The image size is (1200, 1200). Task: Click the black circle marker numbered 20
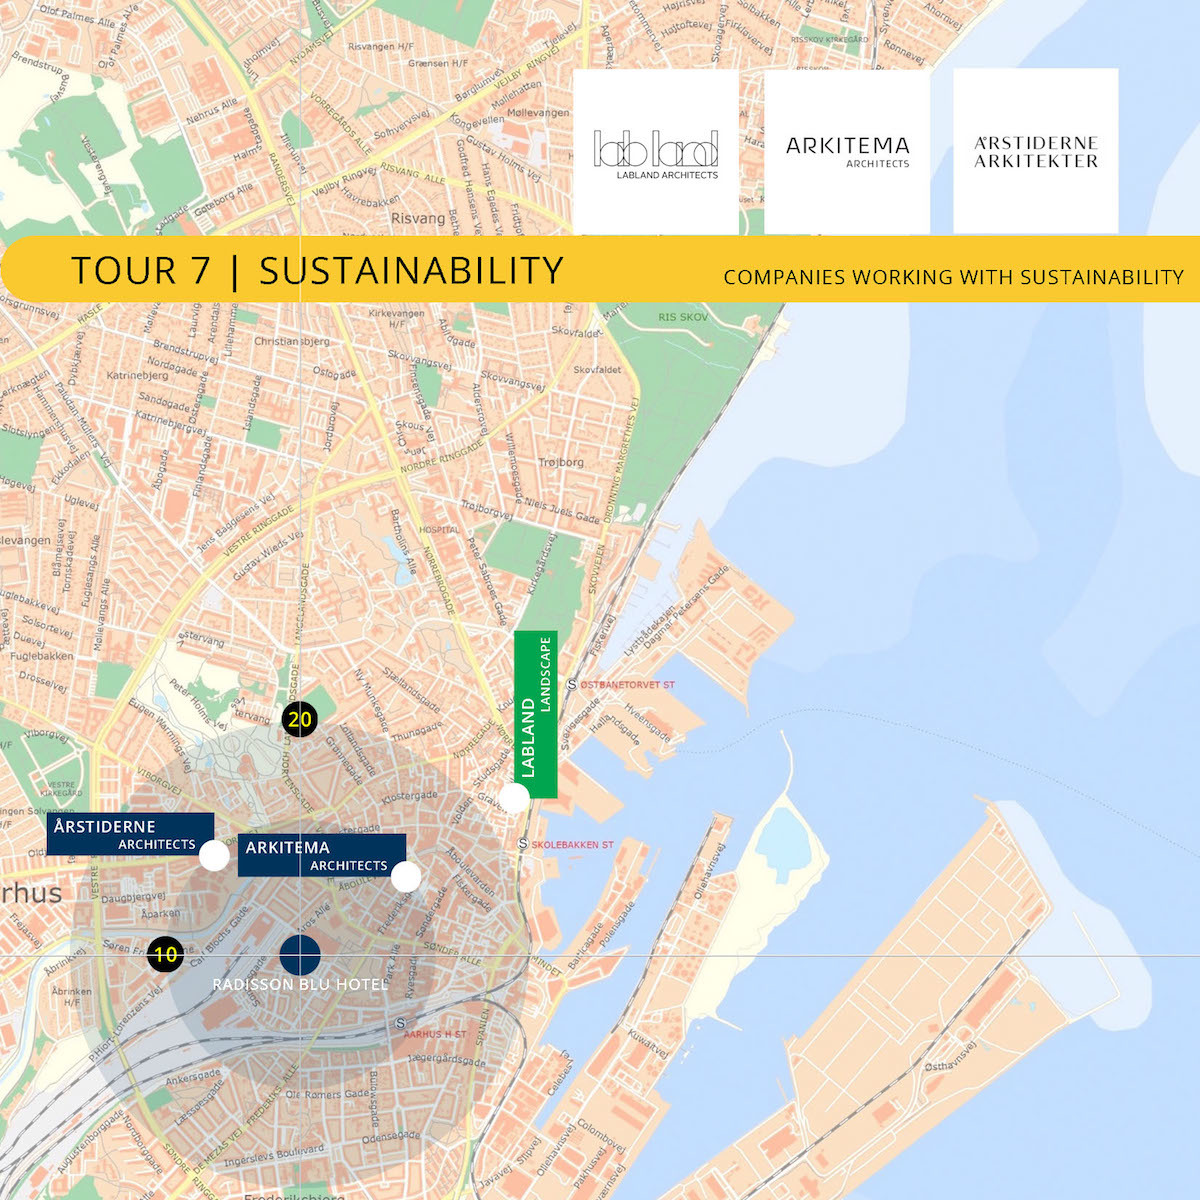tap(299, 719)
